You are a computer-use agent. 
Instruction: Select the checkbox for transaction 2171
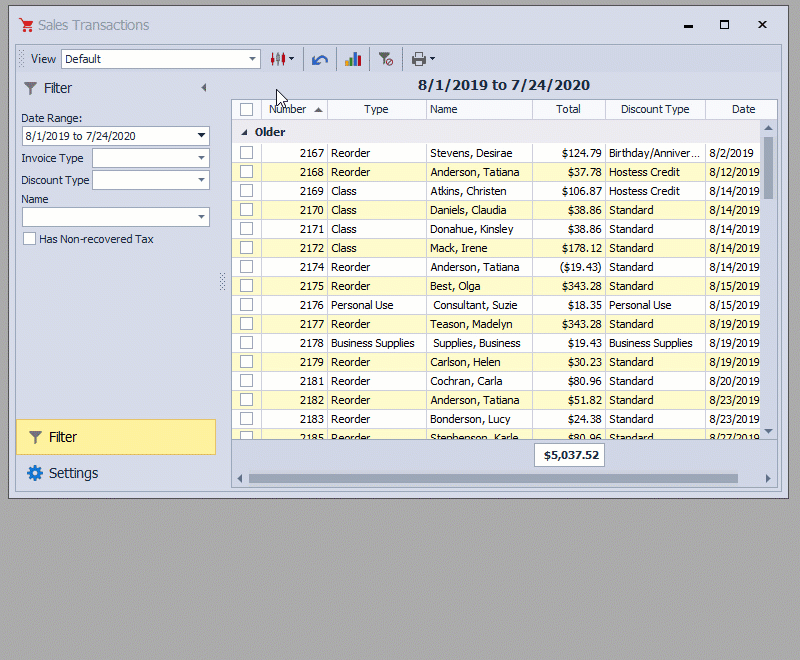coord(245,229)
